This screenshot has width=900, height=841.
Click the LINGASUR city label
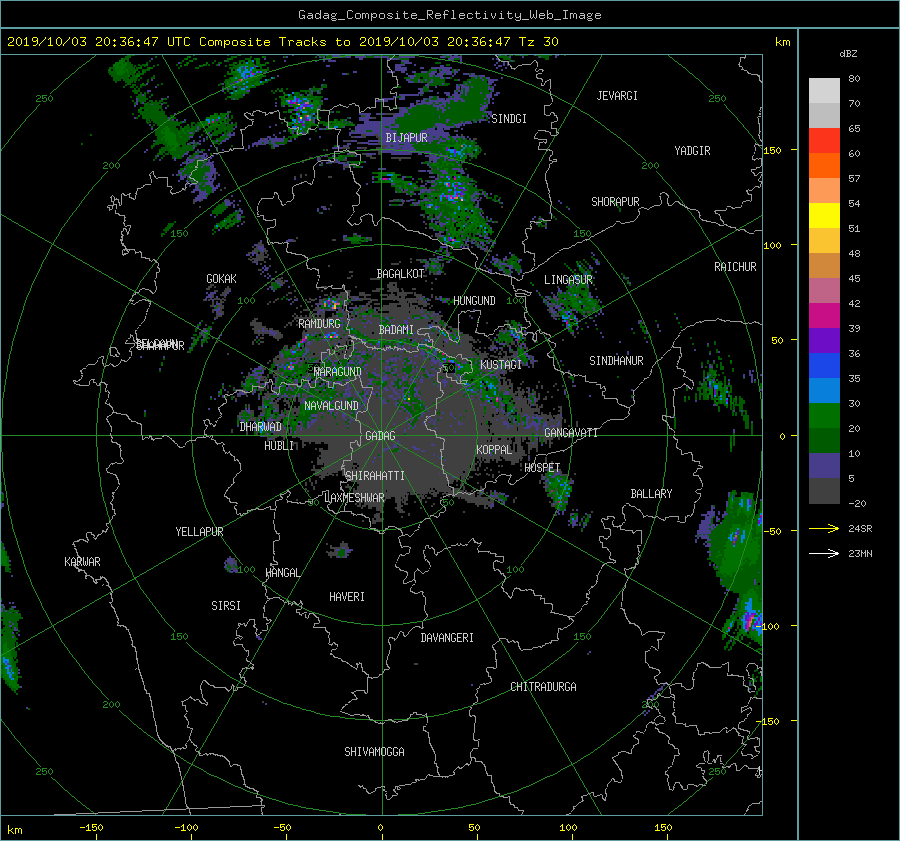[568, 280]
